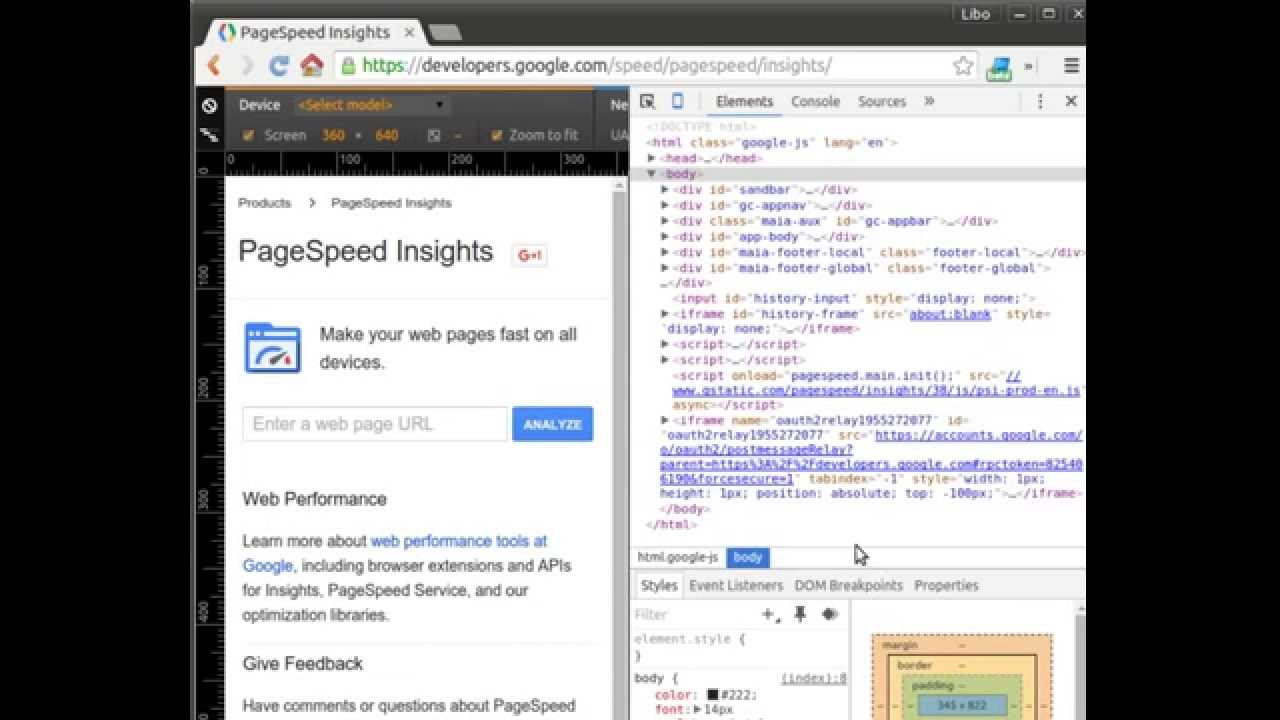Close the DevTools panel
1280x720 pixels.
coord(1071,101)
